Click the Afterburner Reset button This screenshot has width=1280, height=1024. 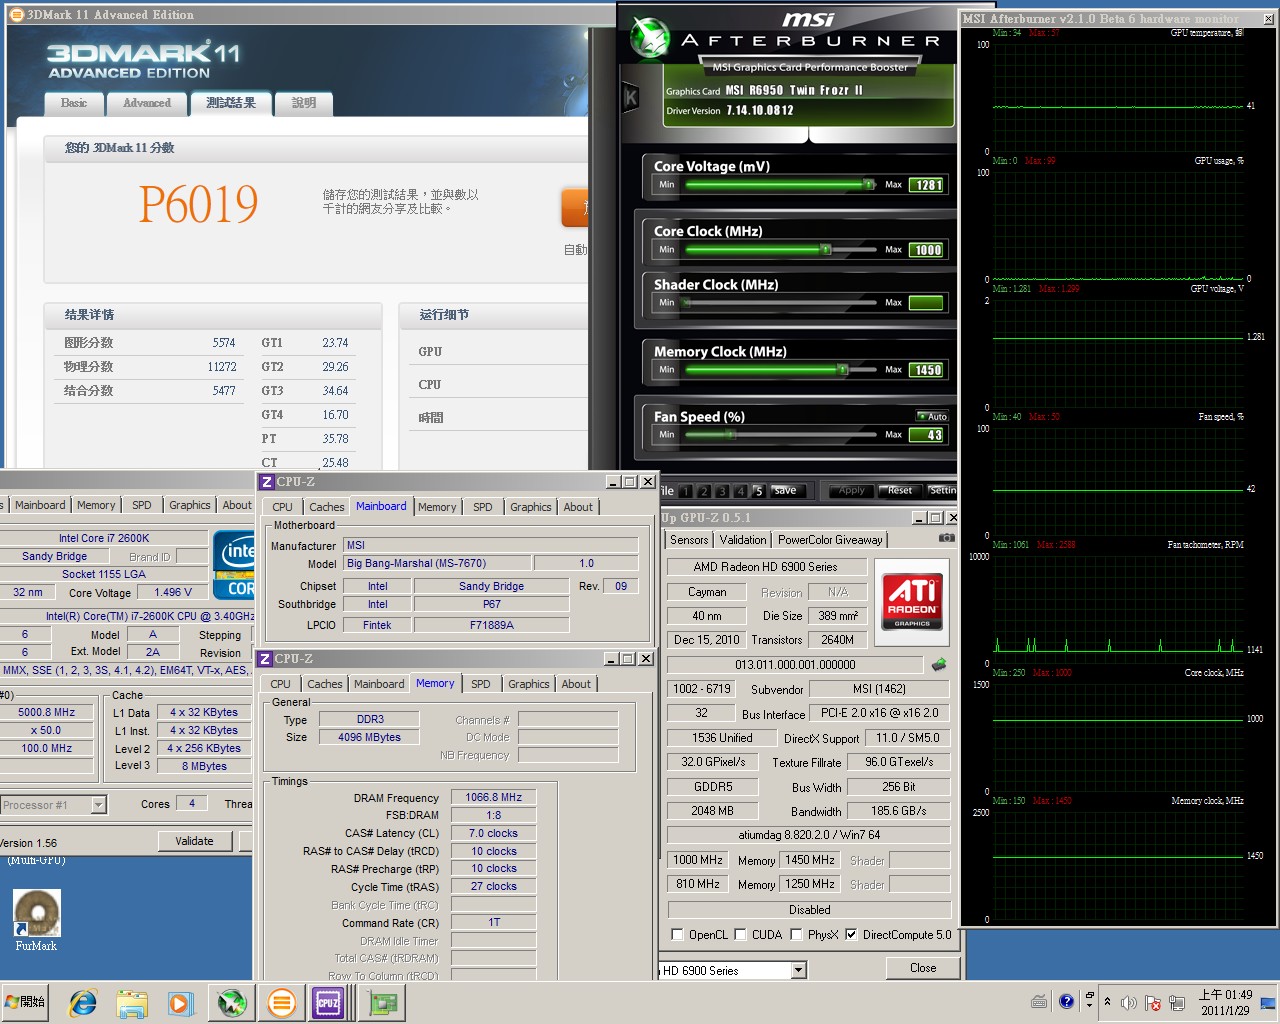pos(899,491)
